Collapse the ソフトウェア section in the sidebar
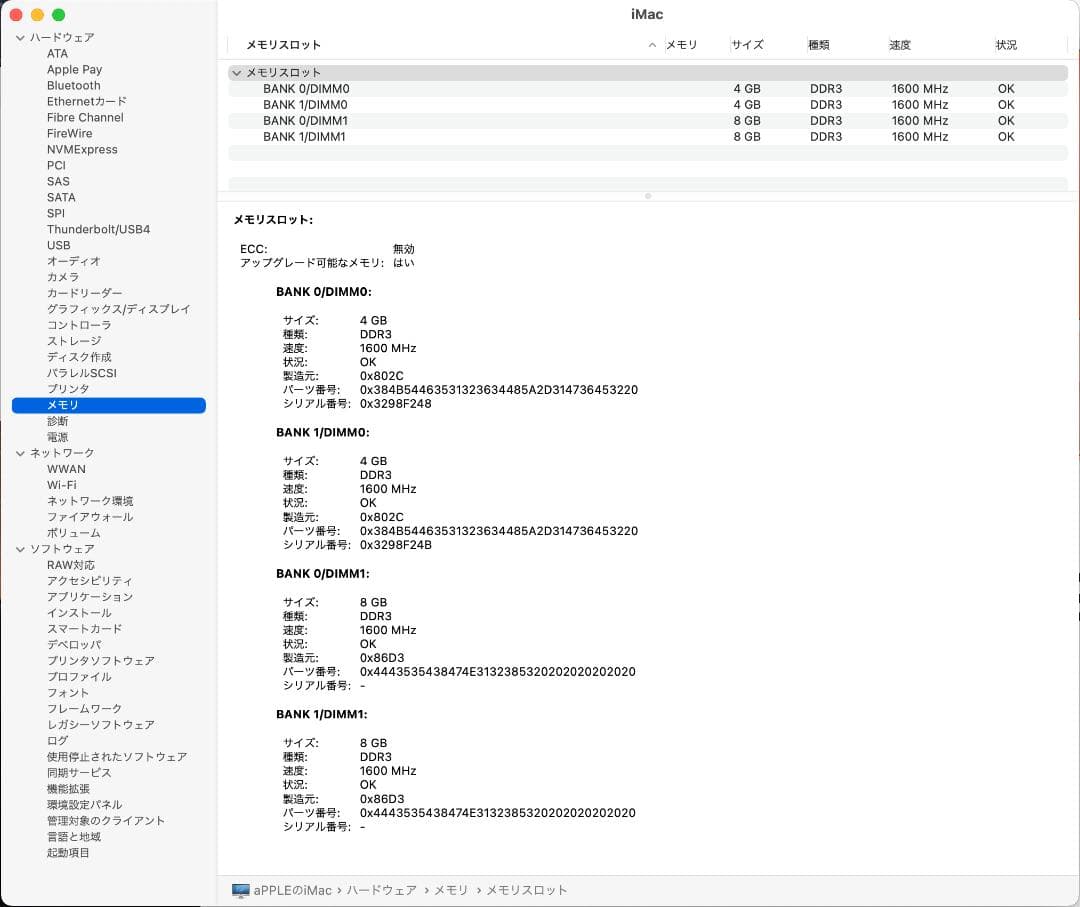This screenshot has height=907, width=1080. pos(19,549)
